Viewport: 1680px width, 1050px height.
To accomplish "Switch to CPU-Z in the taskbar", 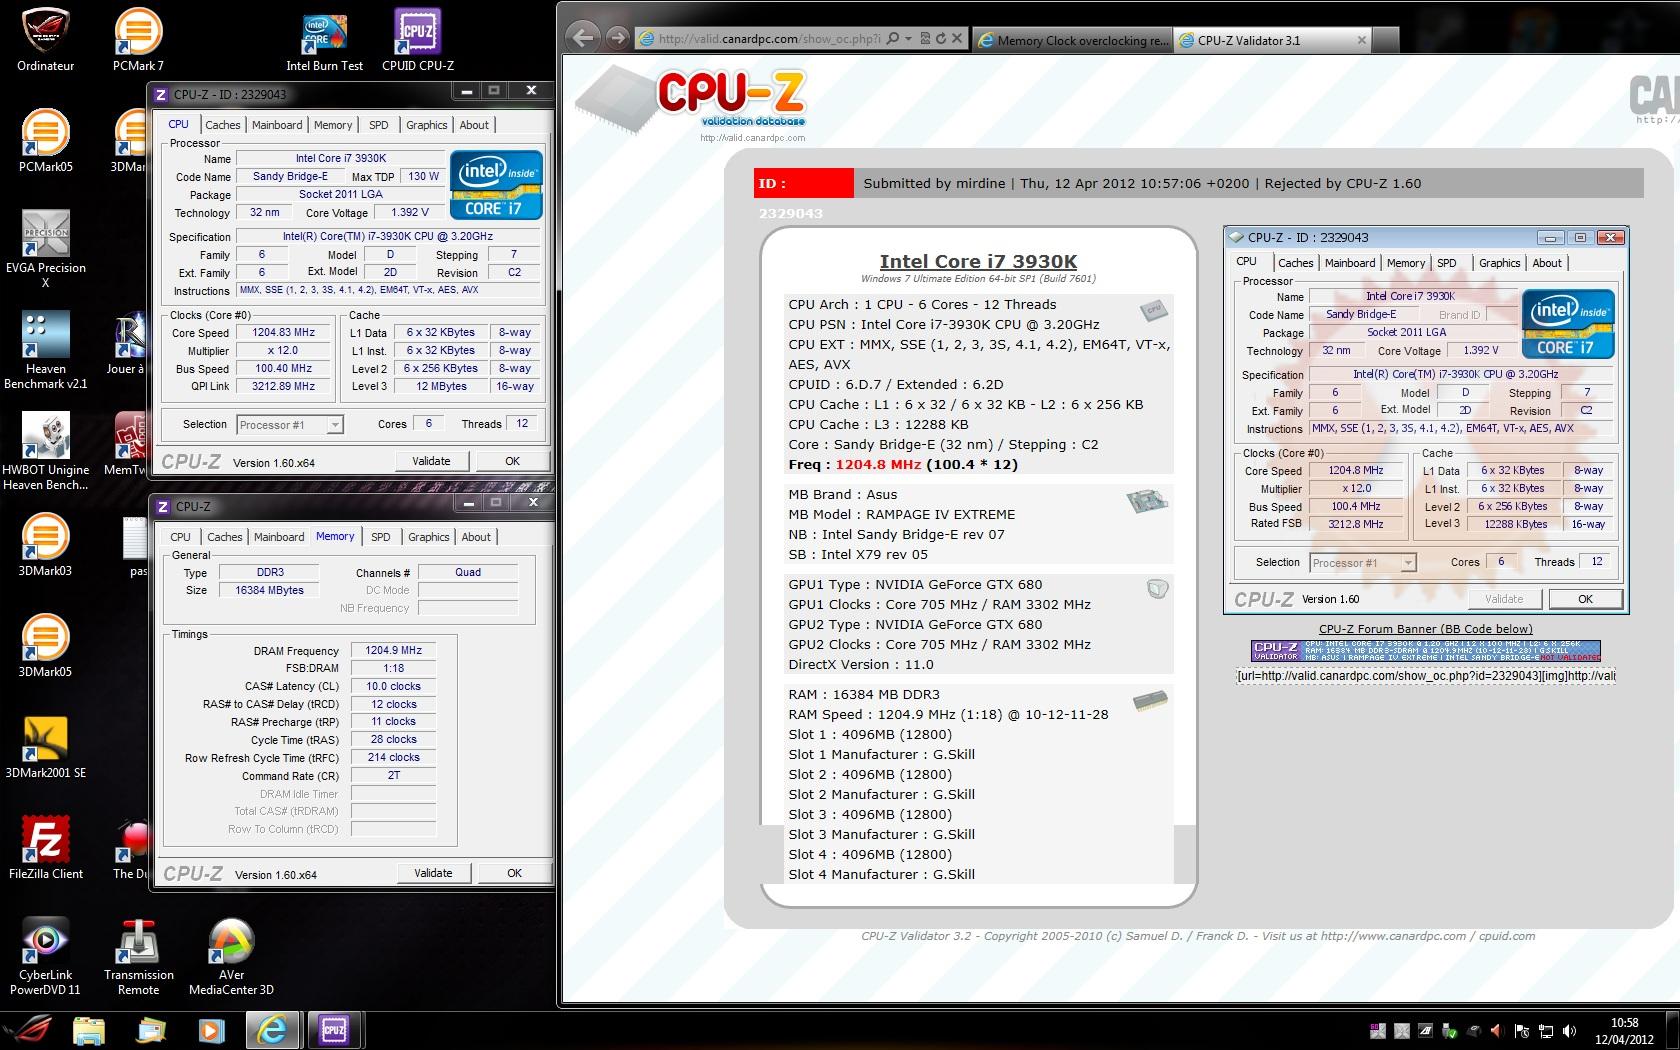I will 334,1030.
